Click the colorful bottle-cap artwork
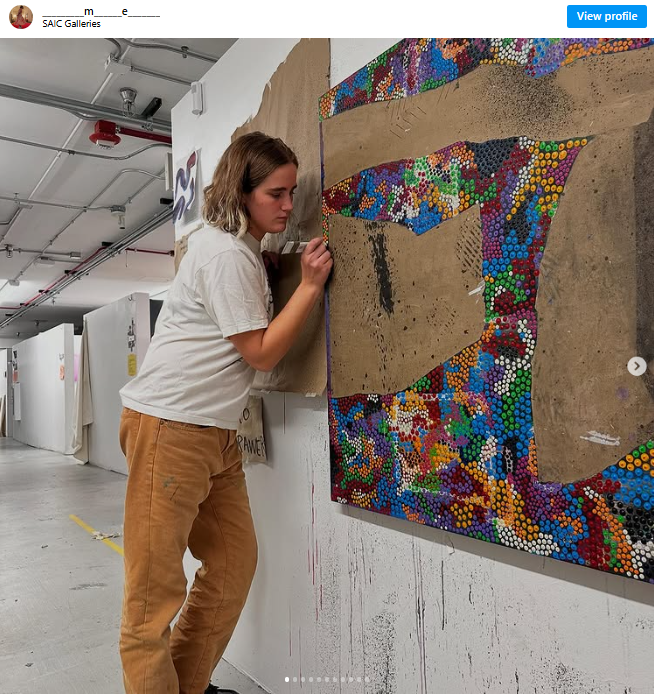This screenshot has height=694, width=654. tap(487, 310)
